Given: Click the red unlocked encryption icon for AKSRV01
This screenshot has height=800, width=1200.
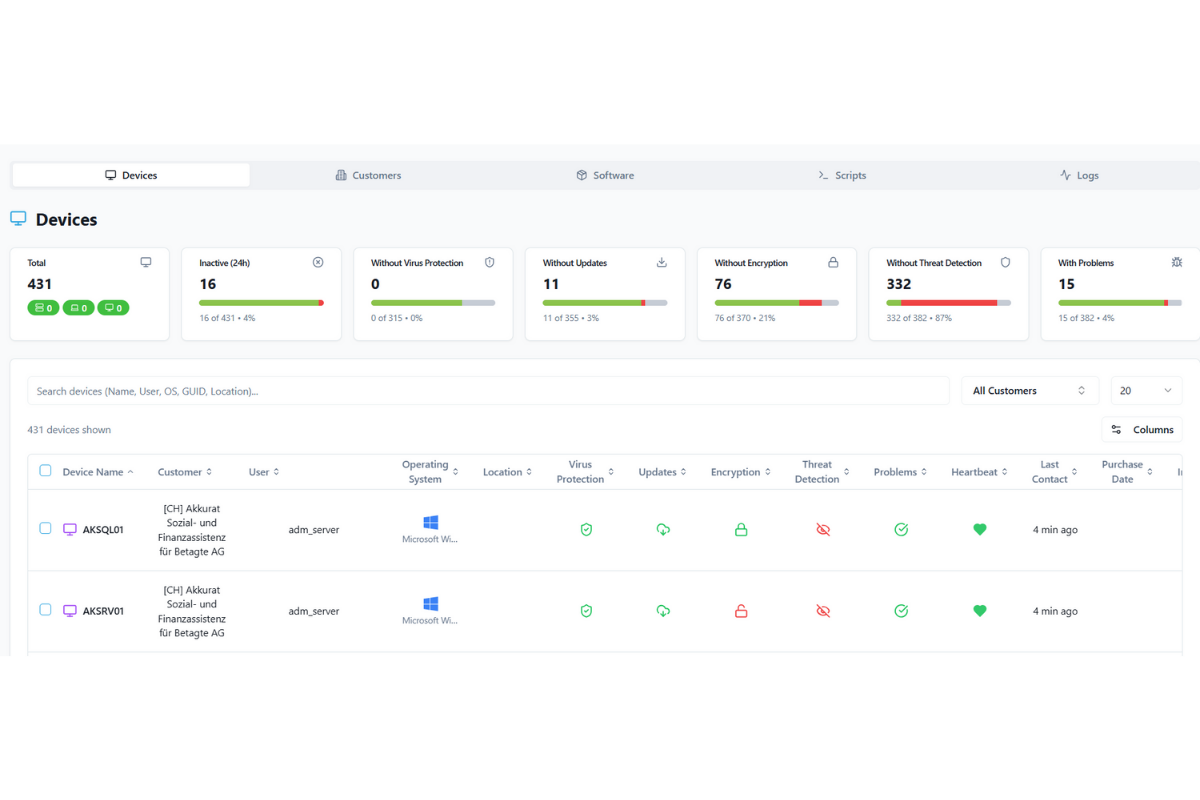Looking at the screenshot, I should (x=741, y=611).
